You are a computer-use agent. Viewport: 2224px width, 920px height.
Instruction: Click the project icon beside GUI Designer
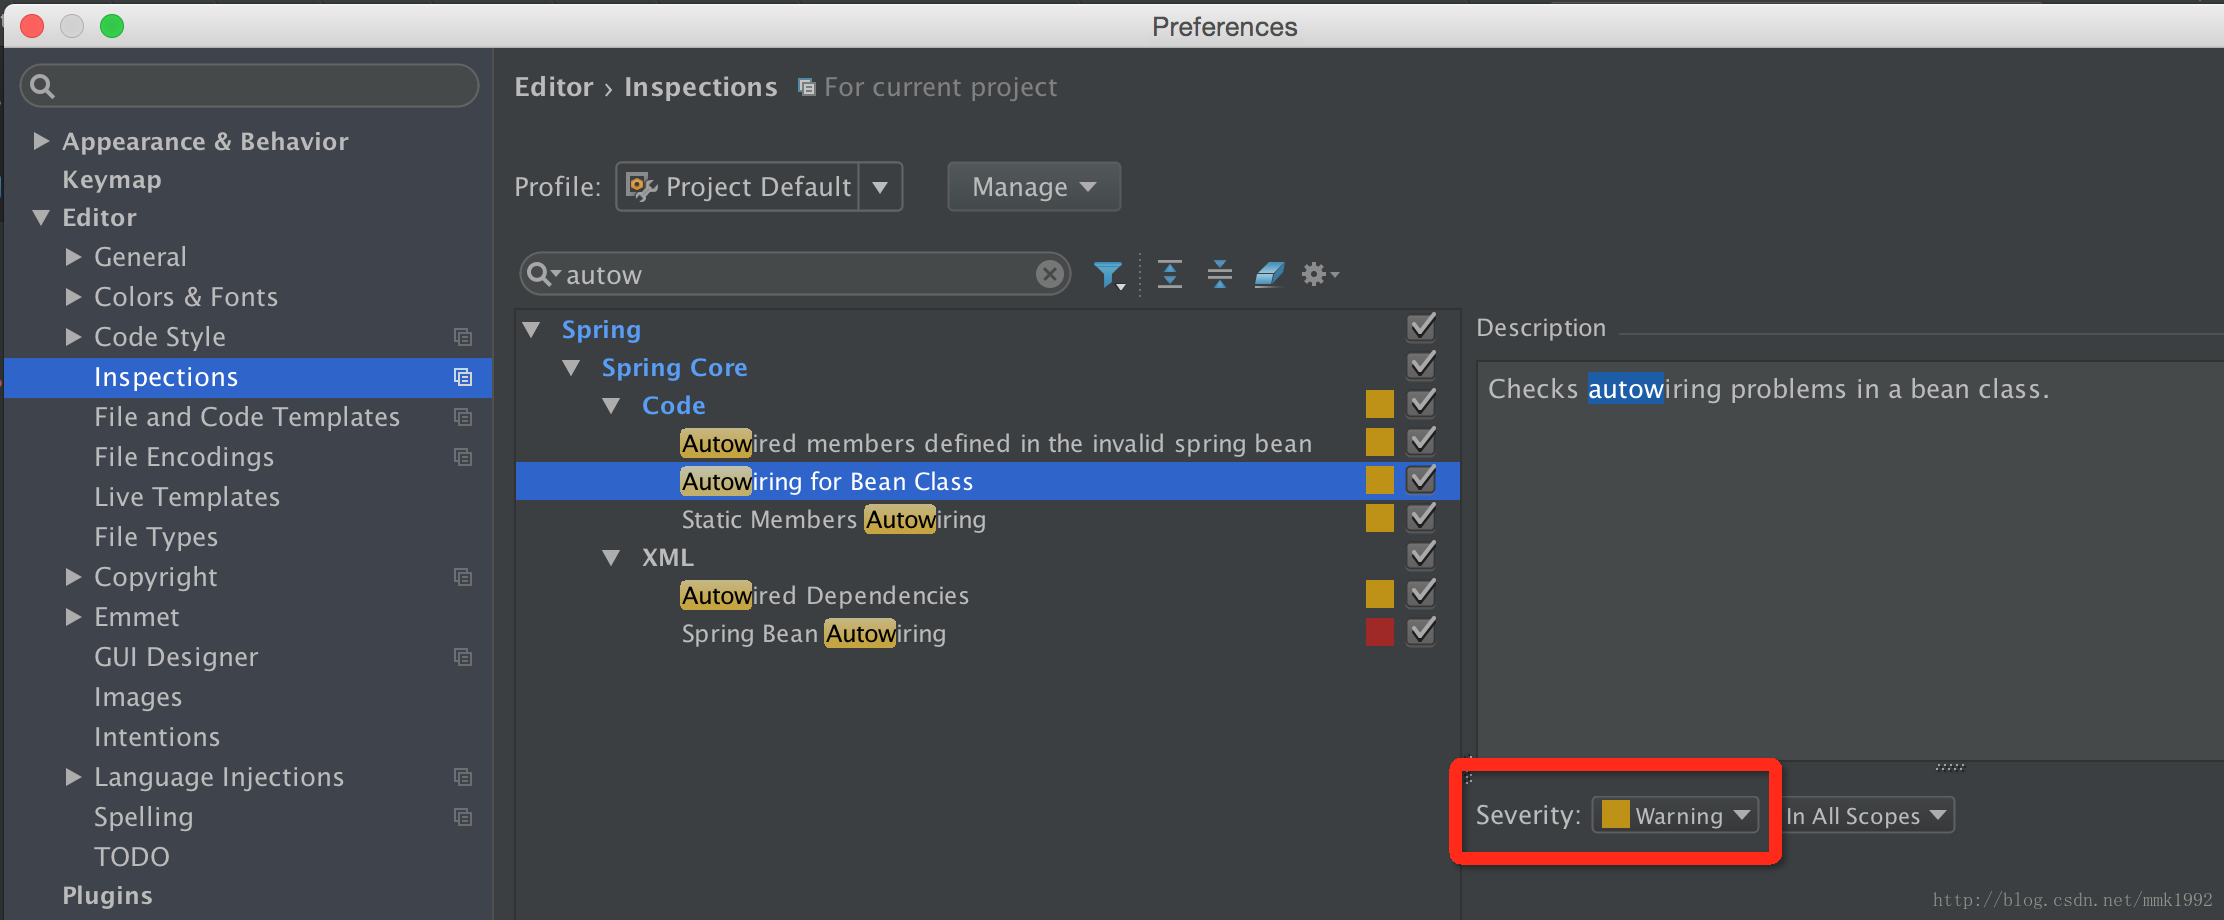point(463,657)
